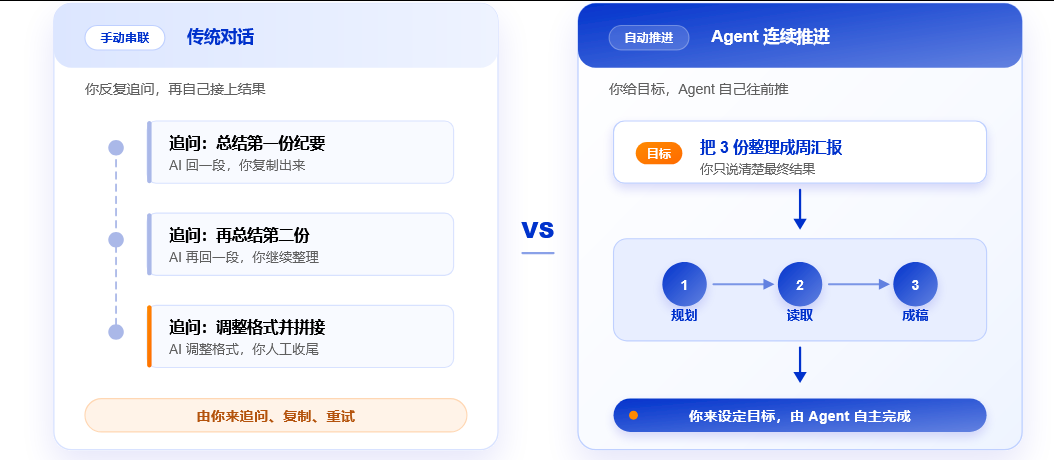Click the 由你来追问、复制、重试 banner
Screen dimensions: 1054x460
click(276, 416)
